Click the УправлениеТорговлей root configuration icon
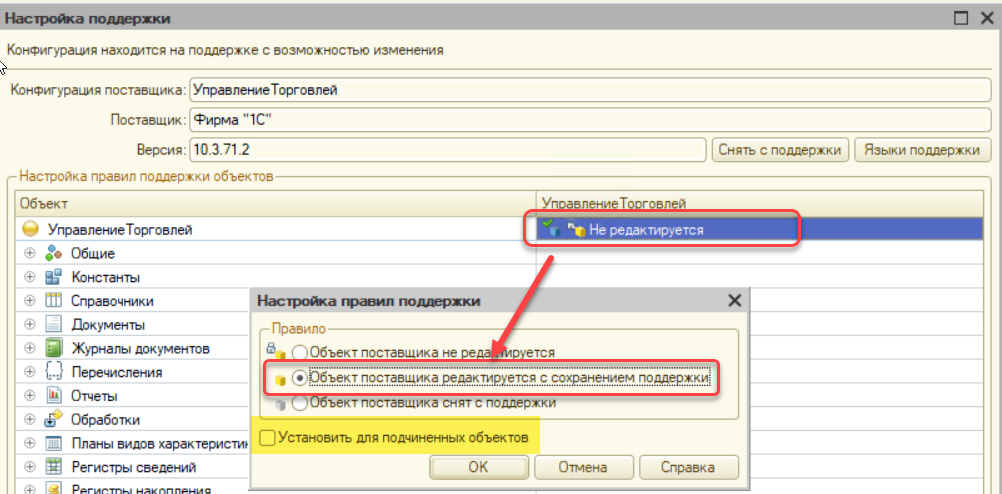Image resolution: width=1002 pixels, height=494 pixels. tap(29, 229)
